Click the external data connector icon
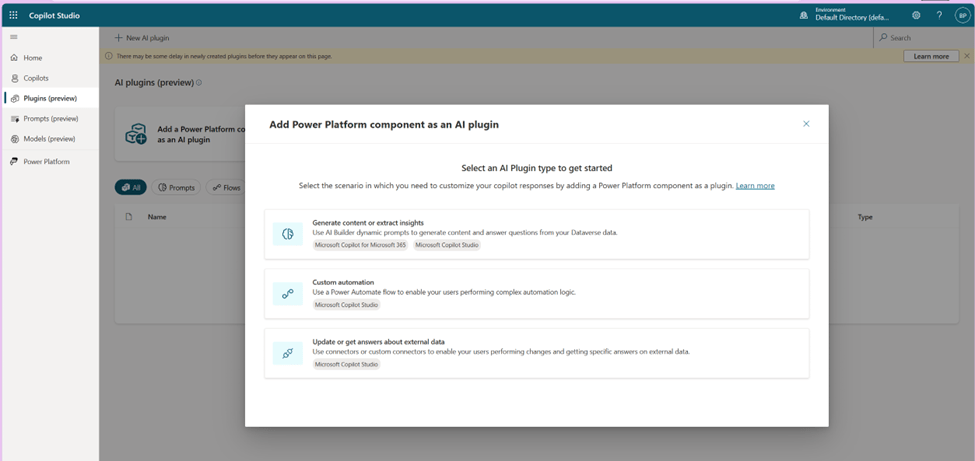This screenshot has width=975, height=461. pos(288,353)
